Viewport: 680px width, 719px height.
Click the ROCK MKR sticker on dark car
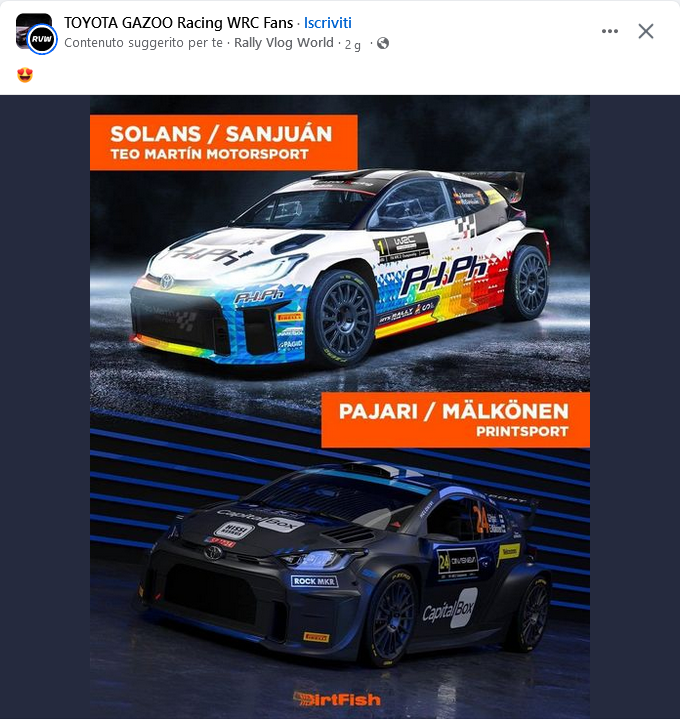(x=314, y=581)
